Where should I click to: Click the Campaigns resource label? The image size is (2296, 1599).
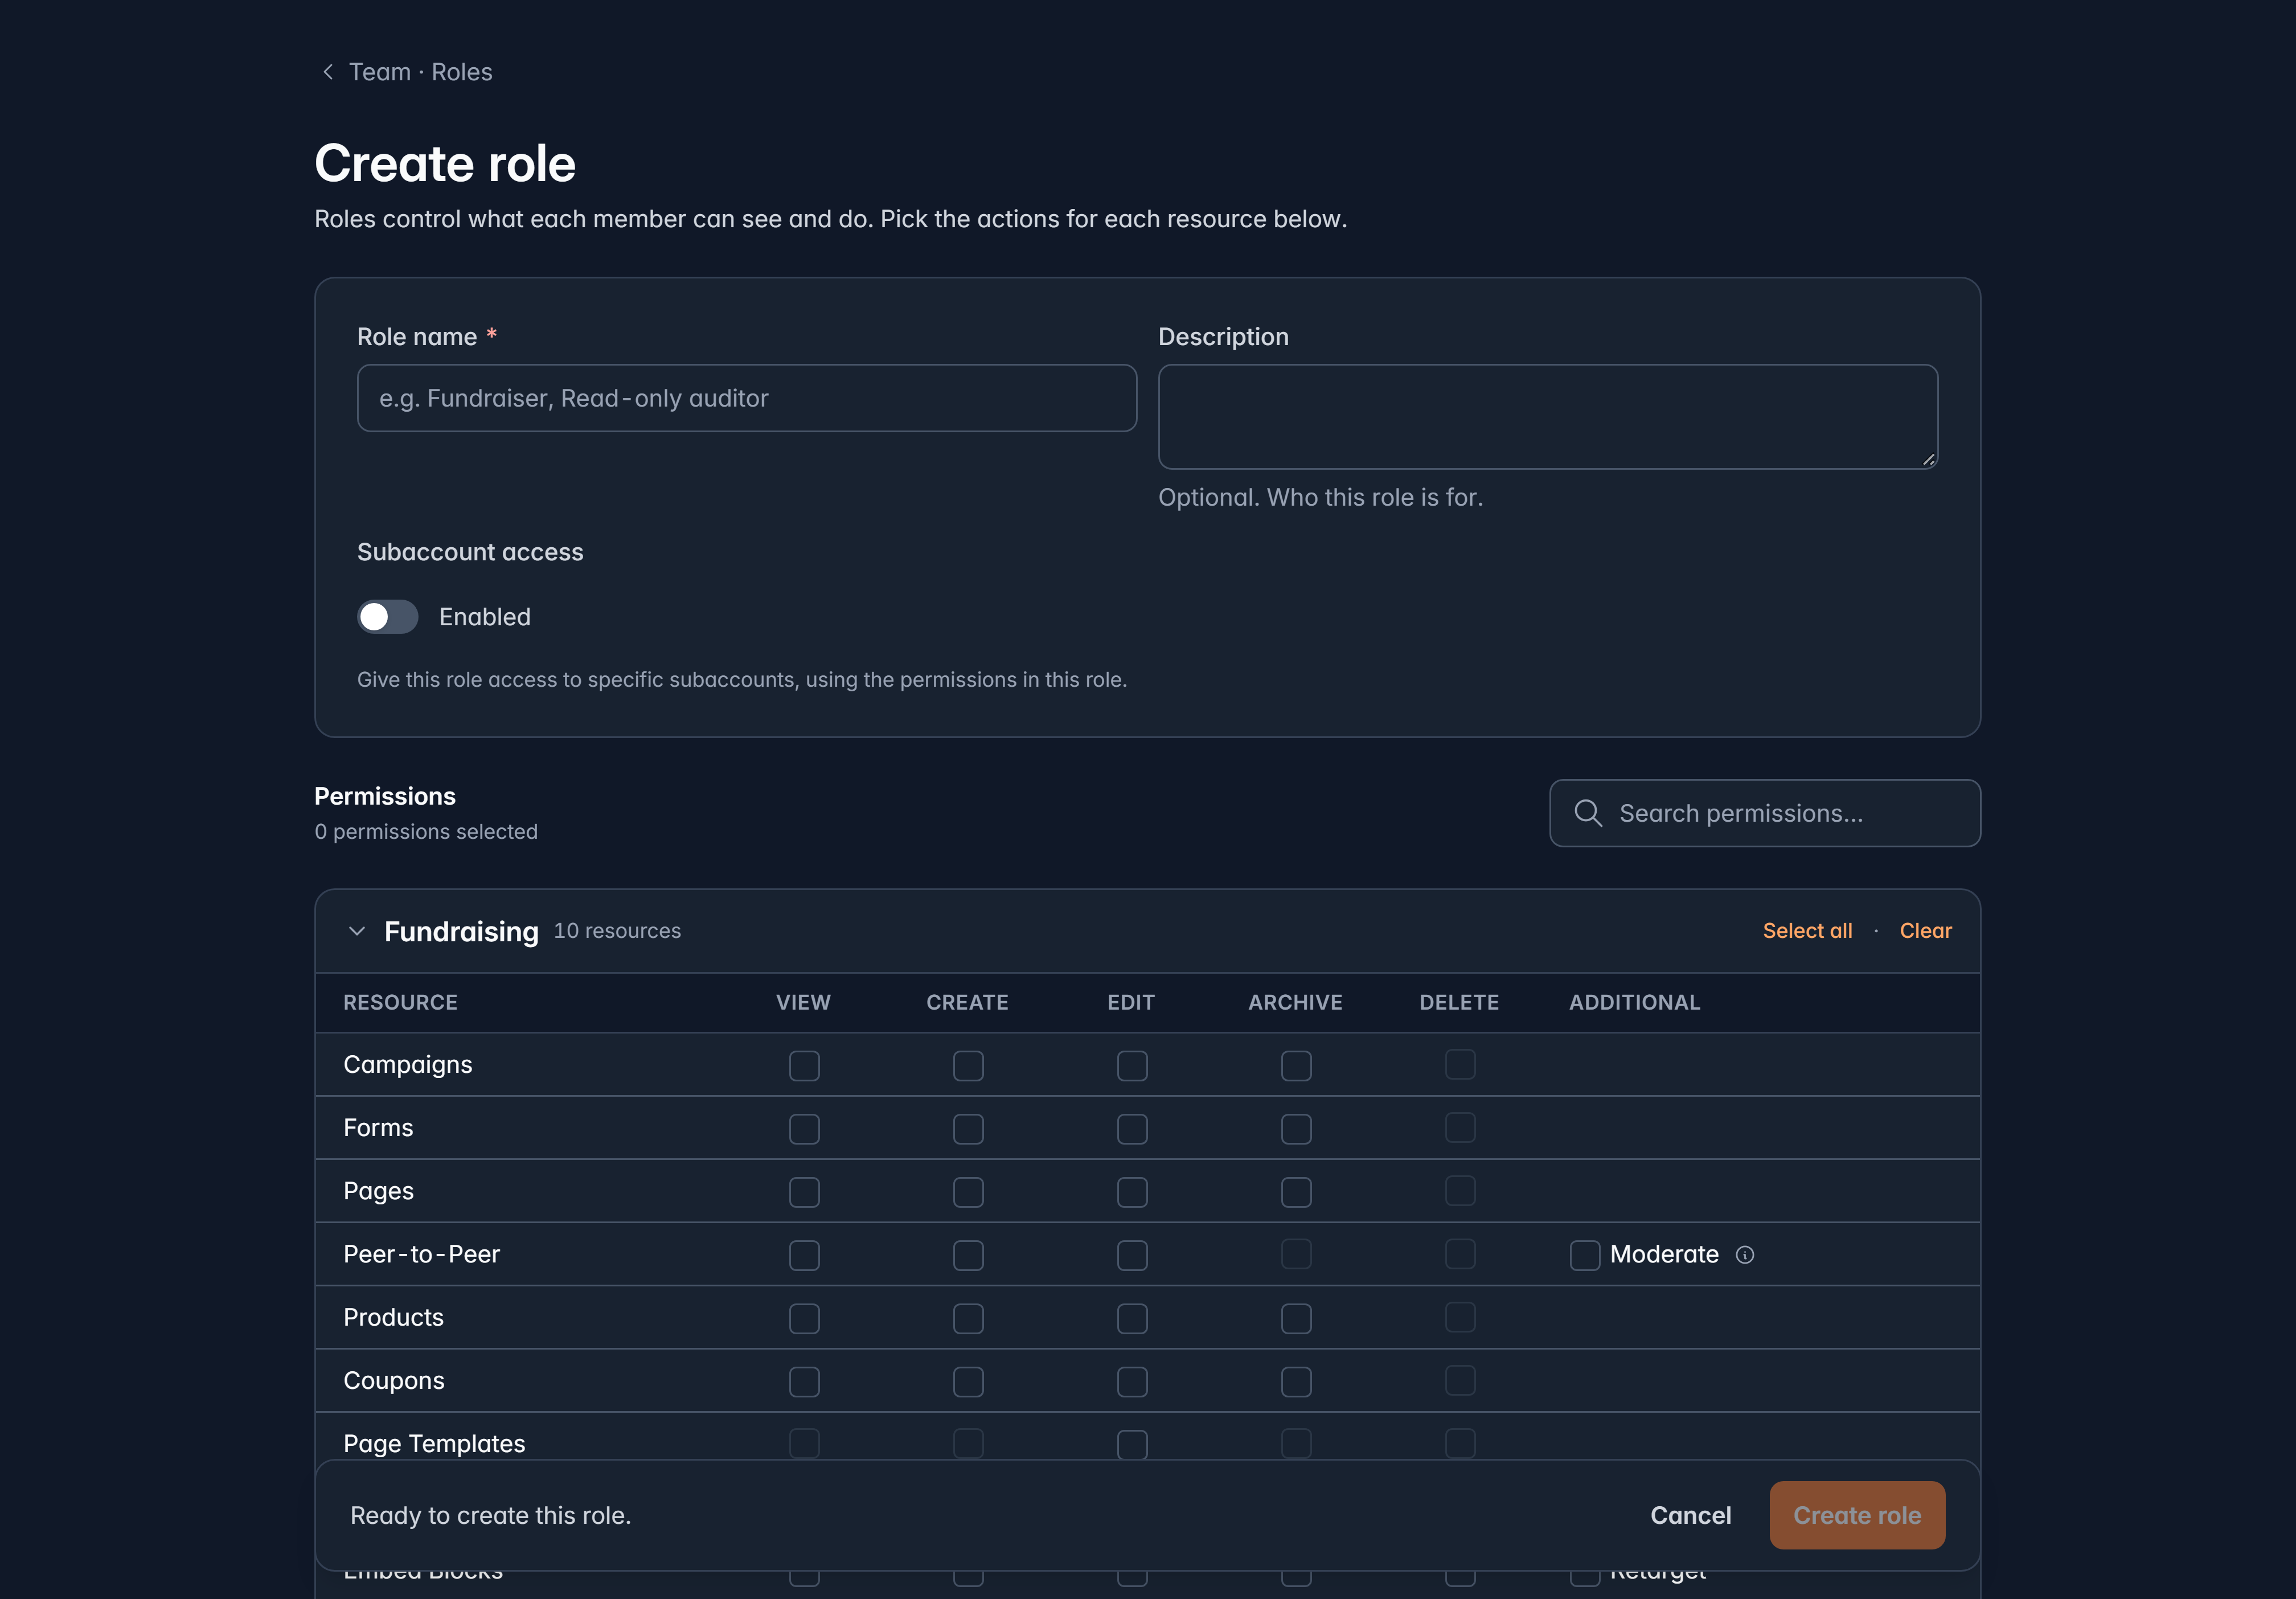coord(408,1065)
